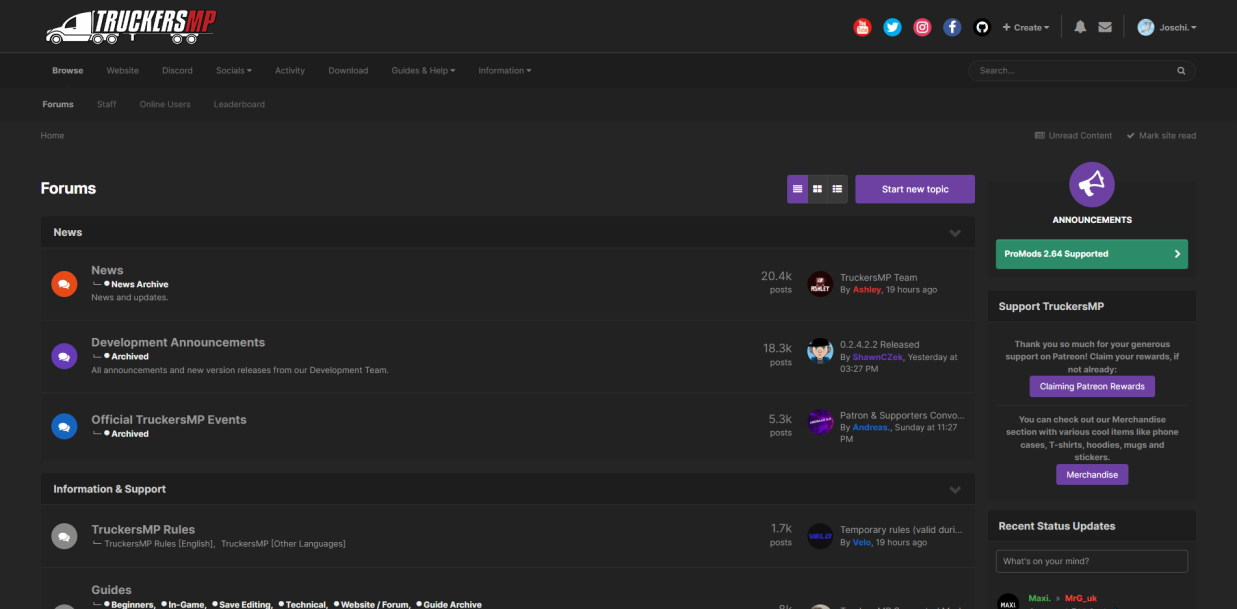Image resolution: width=1237 pixels, height=609 pixels.
Task: Open the Twitter icon in the header
Action: point(892,27)
